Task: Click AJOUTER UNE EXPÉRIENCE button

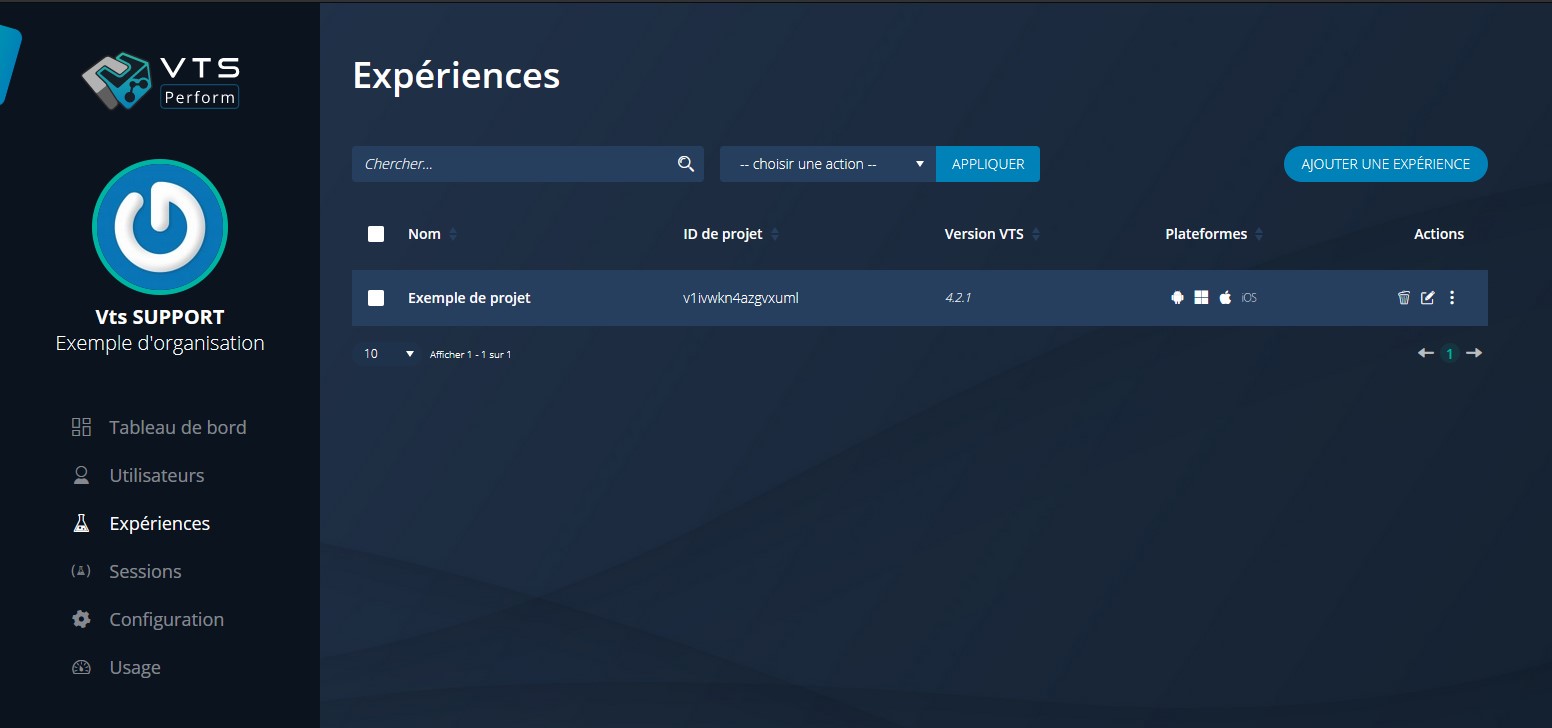Action: pyautogui.click(x=1386, y=164)
